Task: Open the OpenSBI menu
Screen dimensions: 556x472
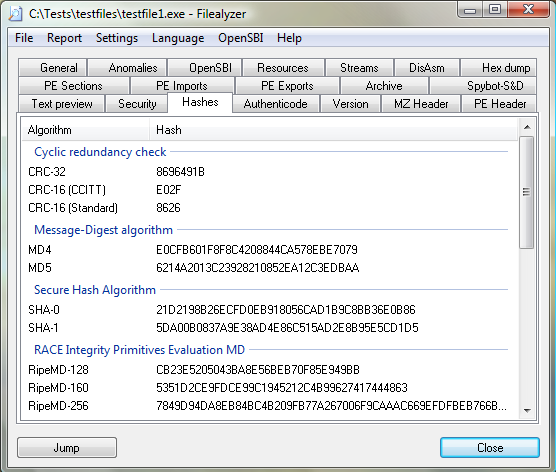Action: pos(240,38)
